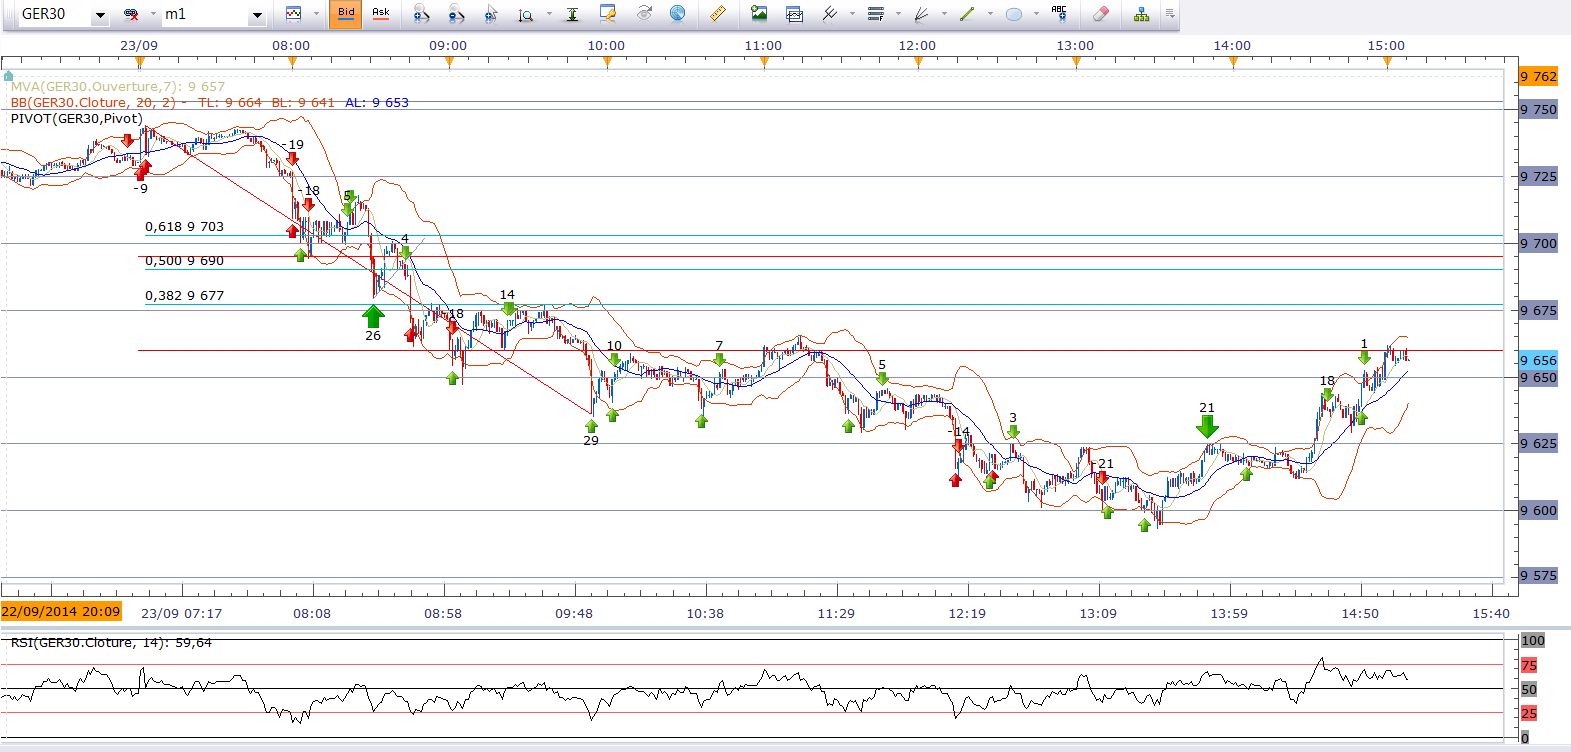Toggle the Bid price display
The image size is (1571, 752).
pos(346,14)
